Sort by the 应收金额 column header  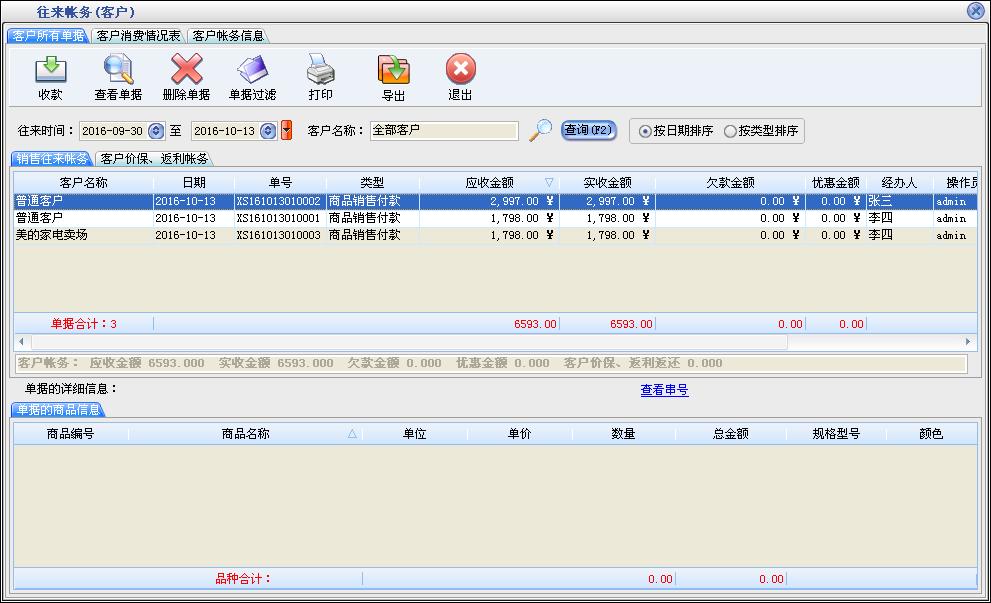pos(489,183)
